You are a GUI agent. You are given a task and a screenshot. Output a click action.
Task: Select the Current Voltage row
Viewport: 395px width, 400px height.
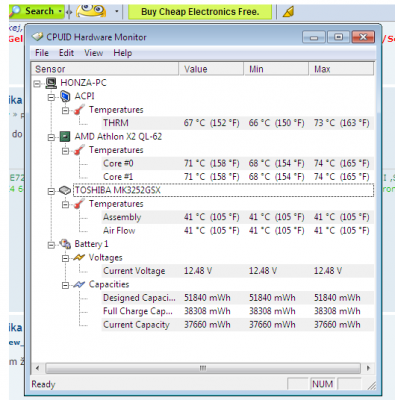238,271
